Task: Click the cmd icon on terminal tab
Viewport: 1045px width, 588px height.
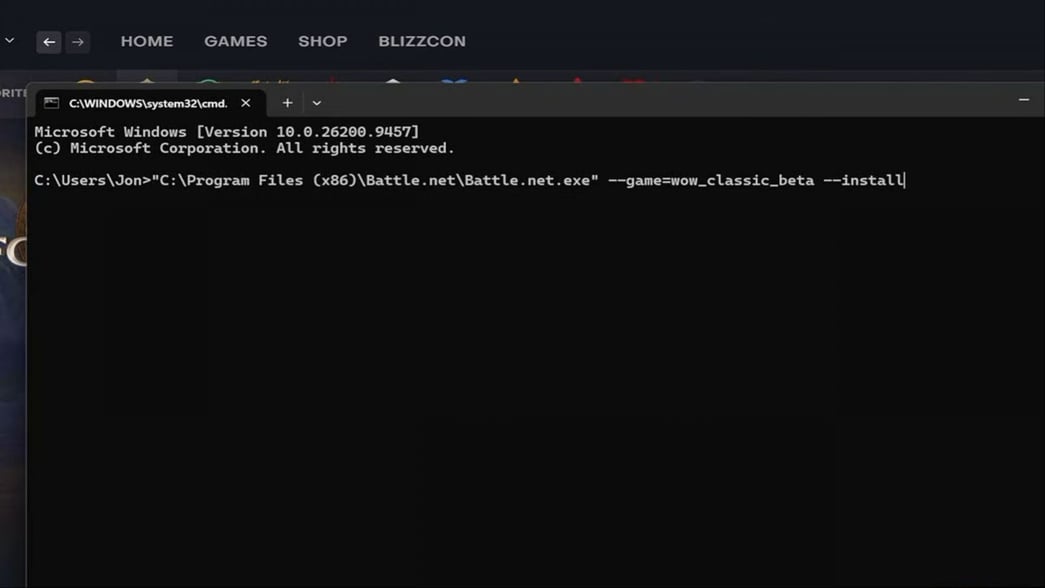Action: (x=51, y=103)
